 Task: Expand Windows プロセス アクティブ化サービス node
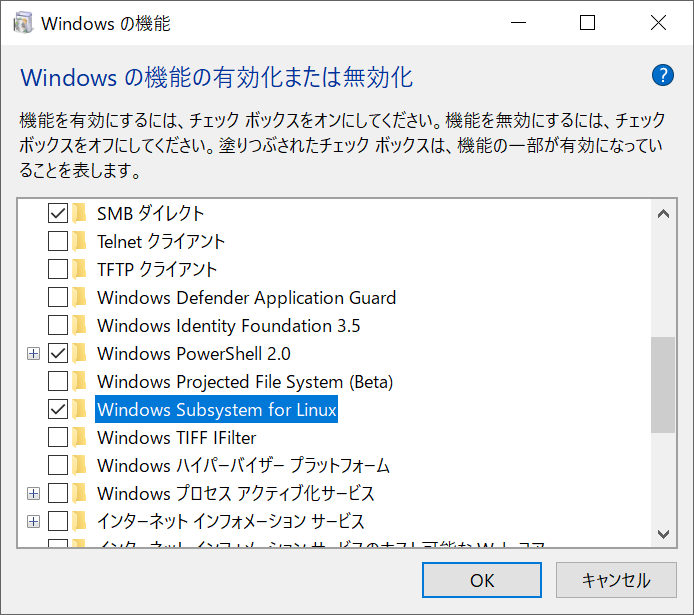point(34,494)
